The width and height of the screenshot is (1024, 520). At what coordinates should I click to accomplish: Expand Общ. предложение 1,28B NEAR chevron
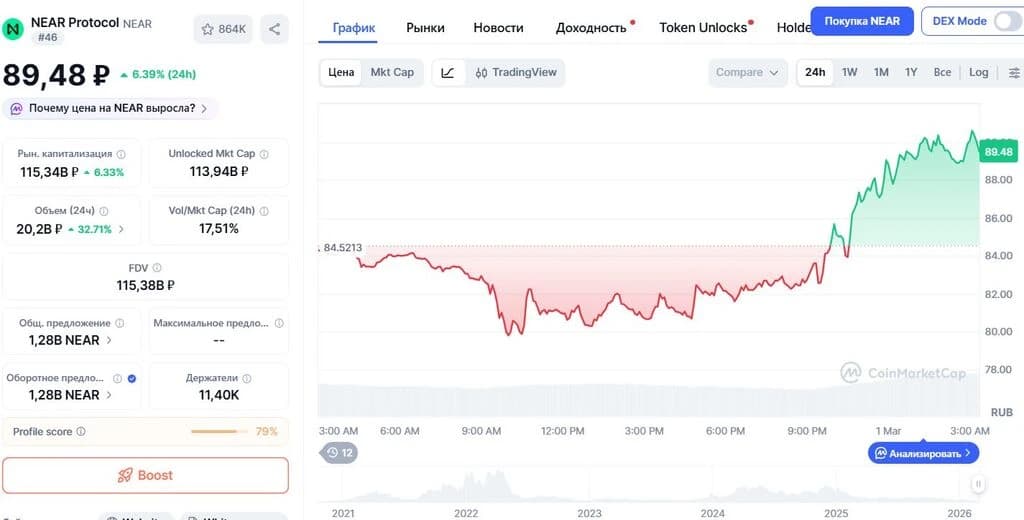[x=108, y=340]
